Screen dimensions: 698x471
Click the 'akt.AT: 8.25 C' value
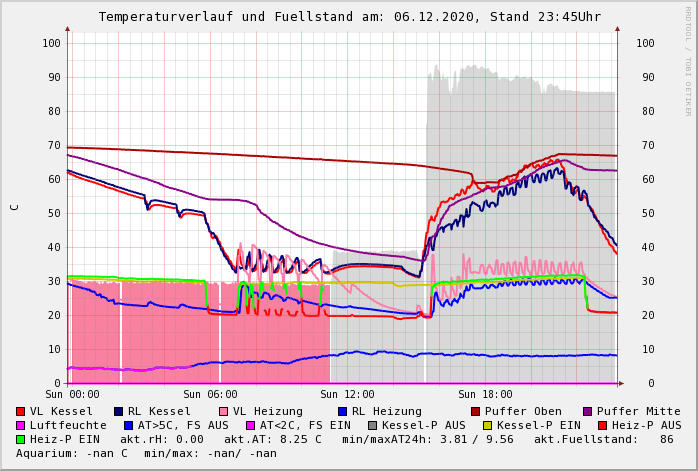(272, 439)
